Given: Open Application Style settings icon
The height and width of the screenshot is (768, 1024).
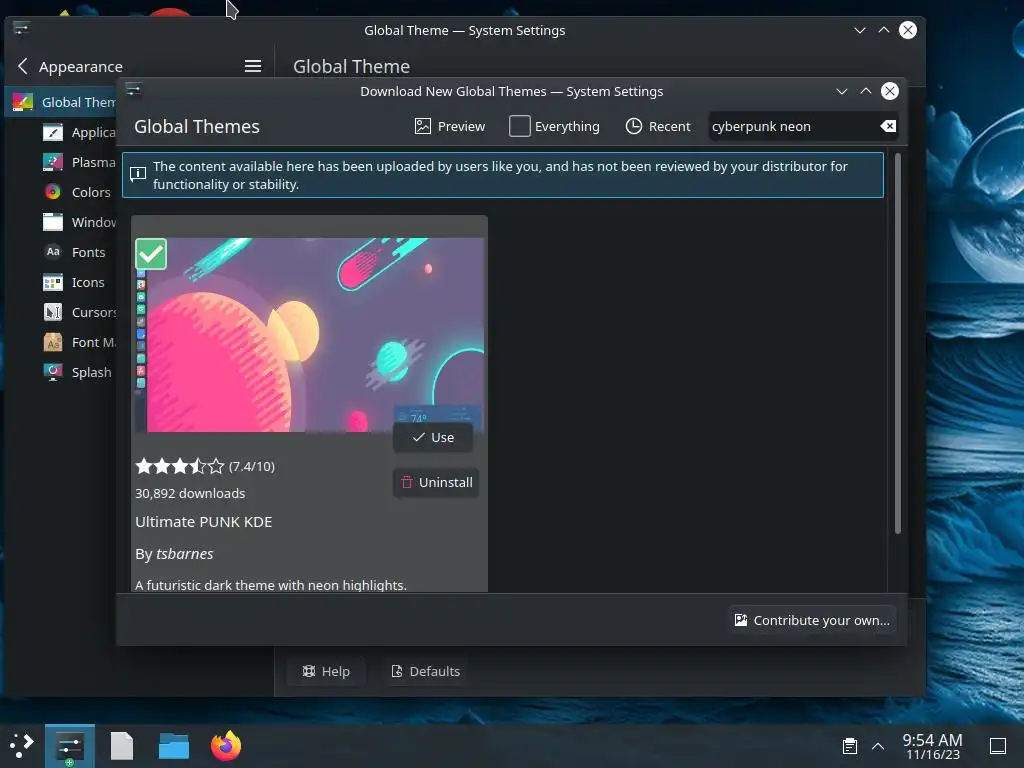Looking at the screenshot, I should [x=53, y=132].
